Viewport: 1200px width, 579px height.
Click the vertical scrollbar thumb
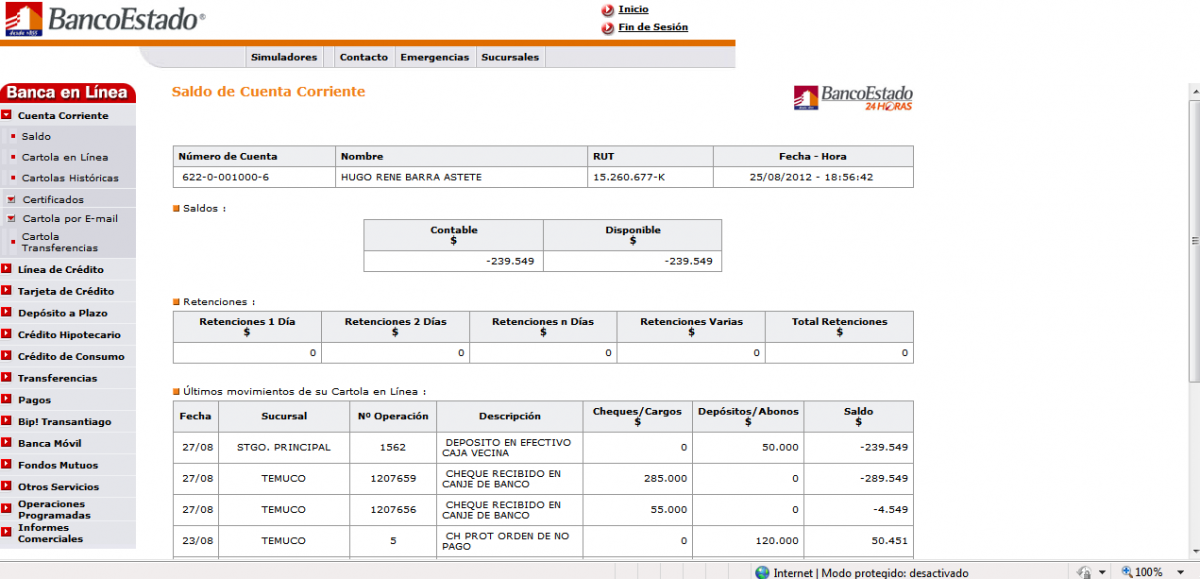click(x=1194, y=240)
